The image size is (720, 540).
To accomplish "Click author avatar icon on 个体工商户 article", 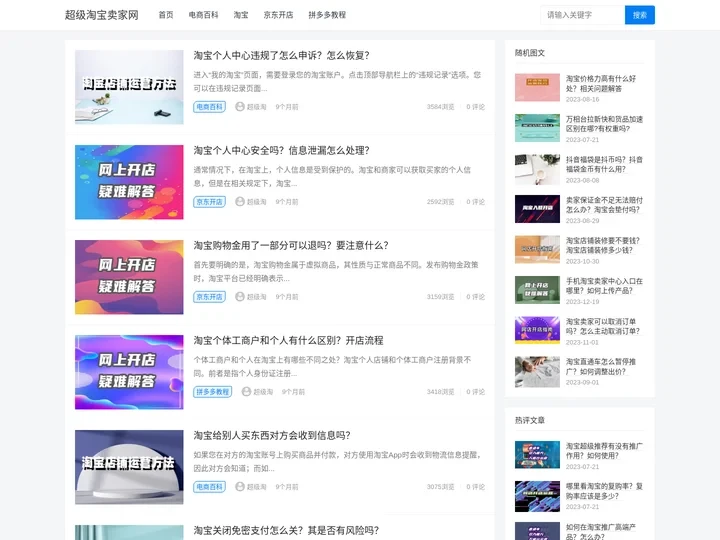I will pos(246,392).
